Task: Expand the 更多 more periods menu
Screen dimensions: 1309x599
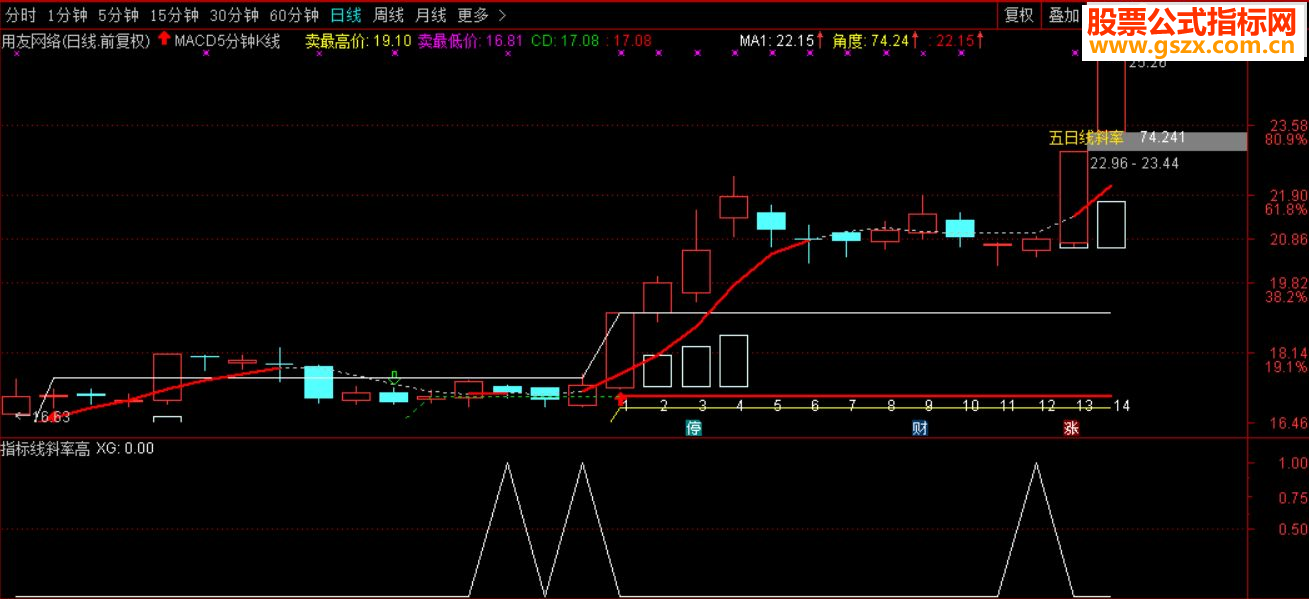Action: [x=480, y=15]
